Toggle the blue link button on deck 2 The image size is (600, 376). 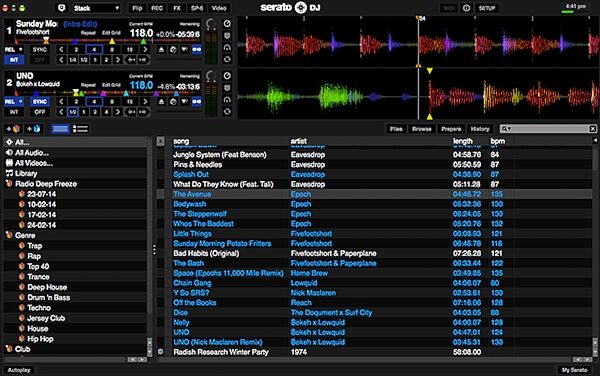197,102
